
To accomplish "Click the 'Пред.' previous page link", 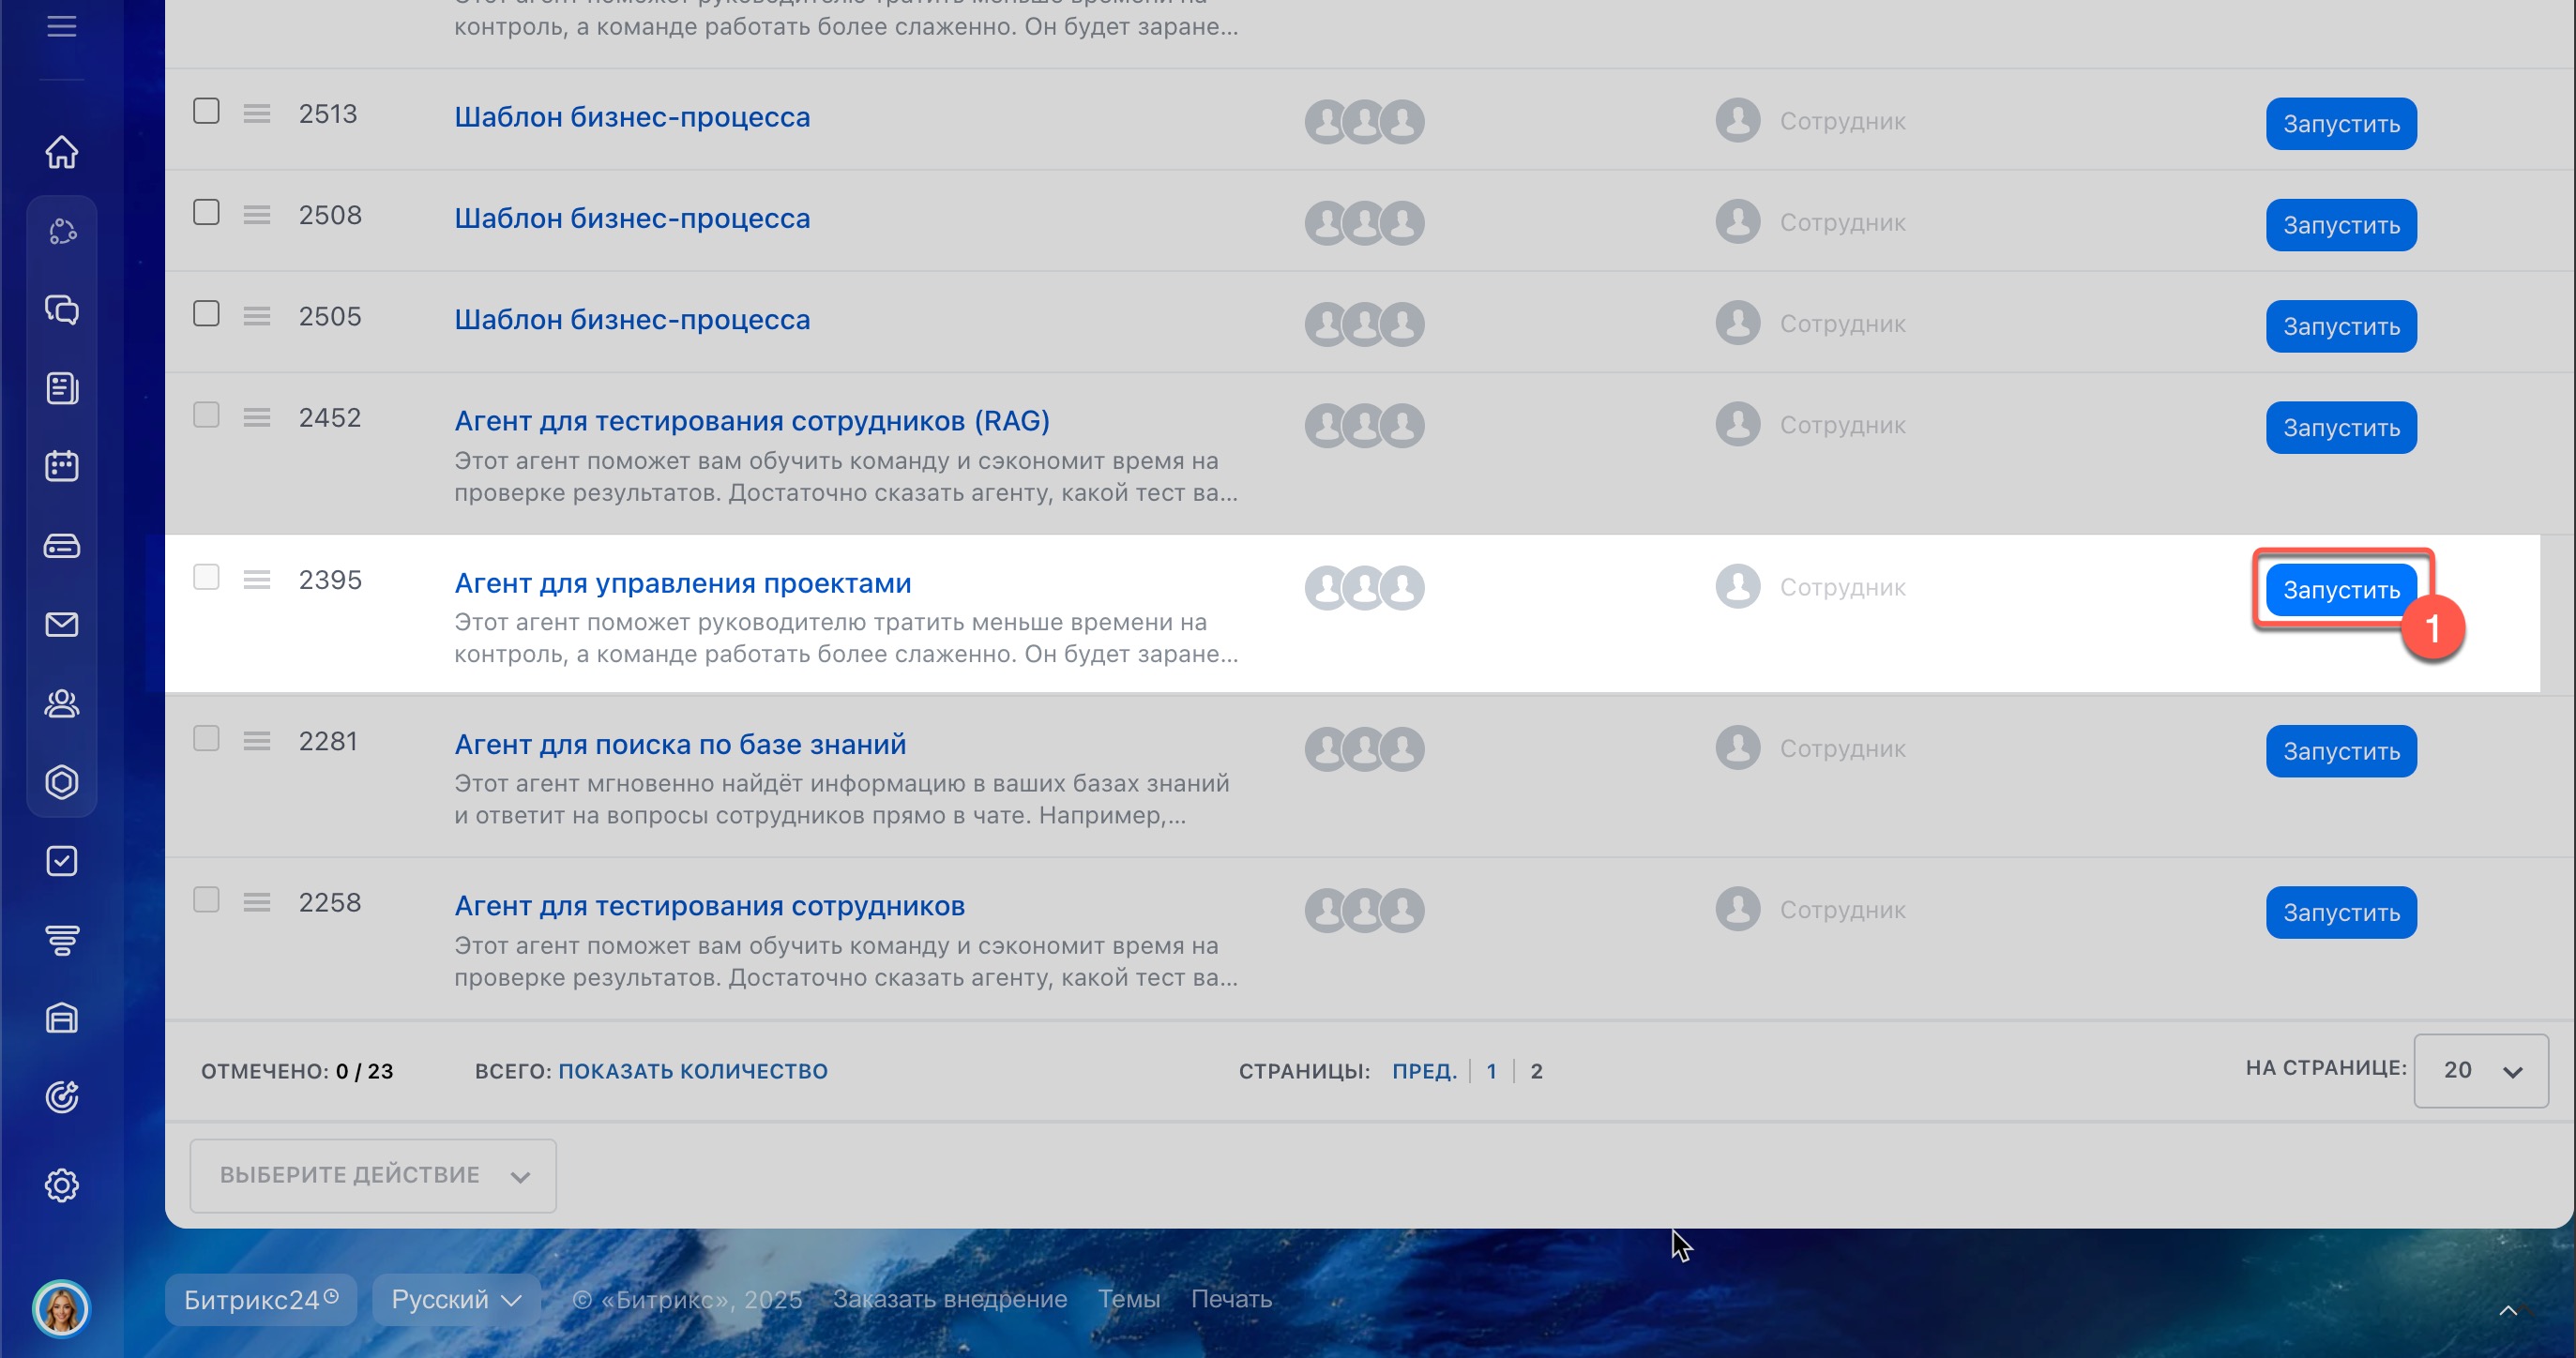I will click(x=1424, y=1071).
